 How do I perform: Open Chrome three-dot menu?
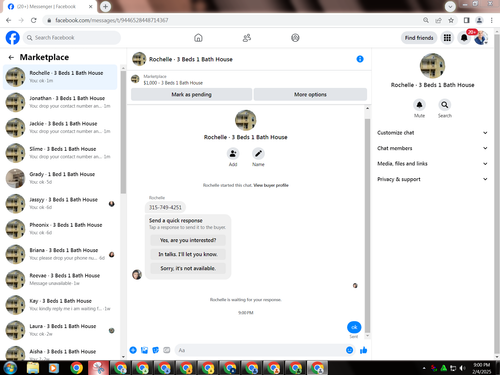pos(492,20)
